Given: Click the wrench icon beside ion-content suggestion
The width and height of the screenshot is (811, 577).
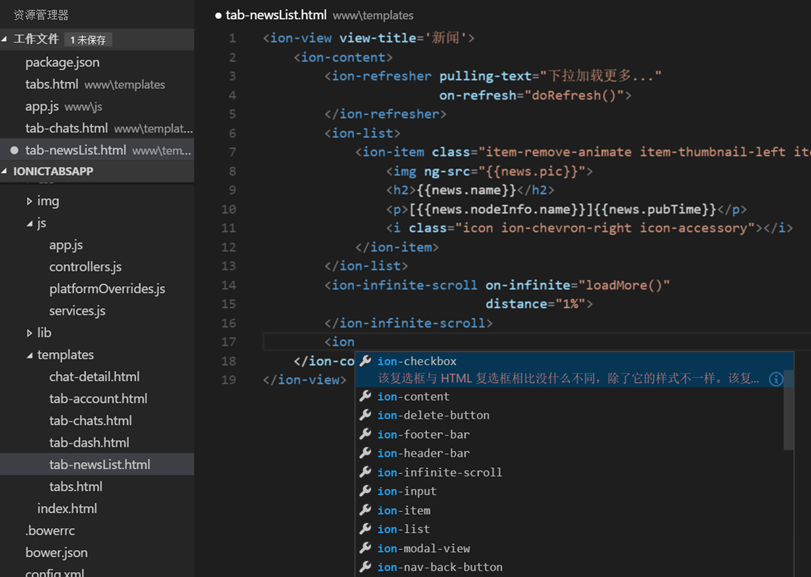Looking at the screenshot, I should 365,396.
